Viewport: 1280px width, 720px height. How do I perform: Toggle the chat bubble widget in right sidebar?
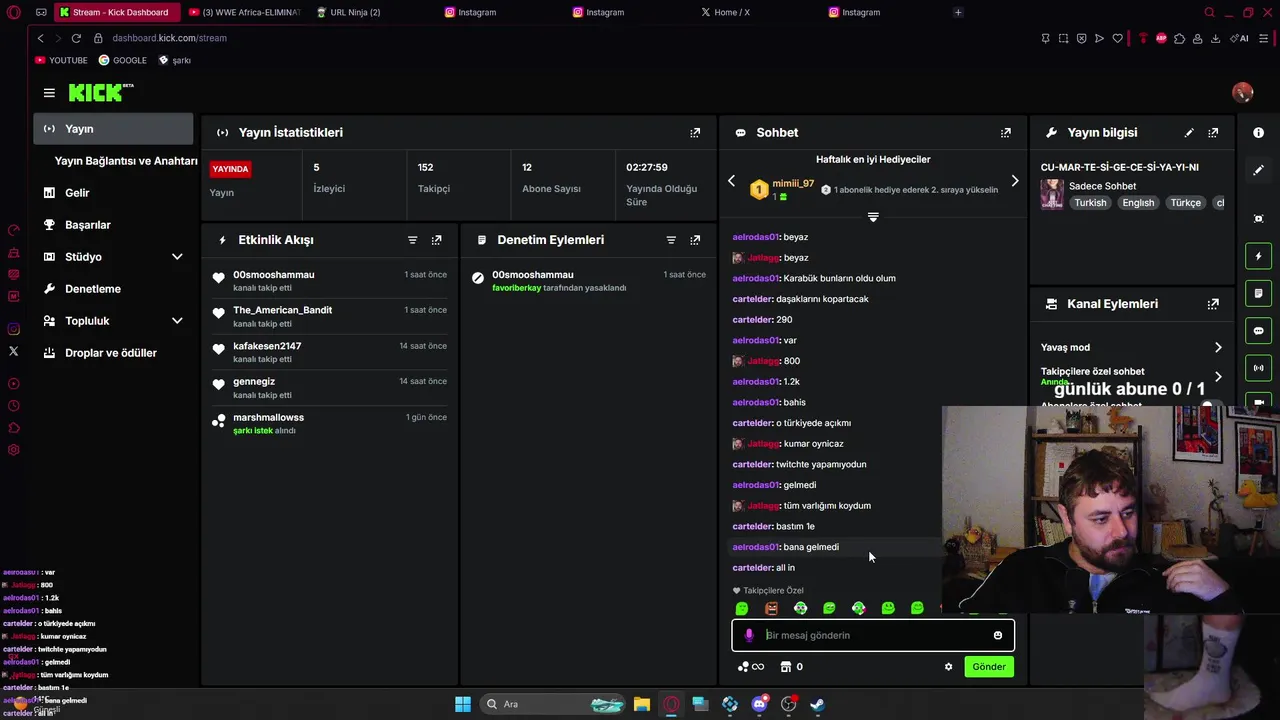(x=1258, y=331)
